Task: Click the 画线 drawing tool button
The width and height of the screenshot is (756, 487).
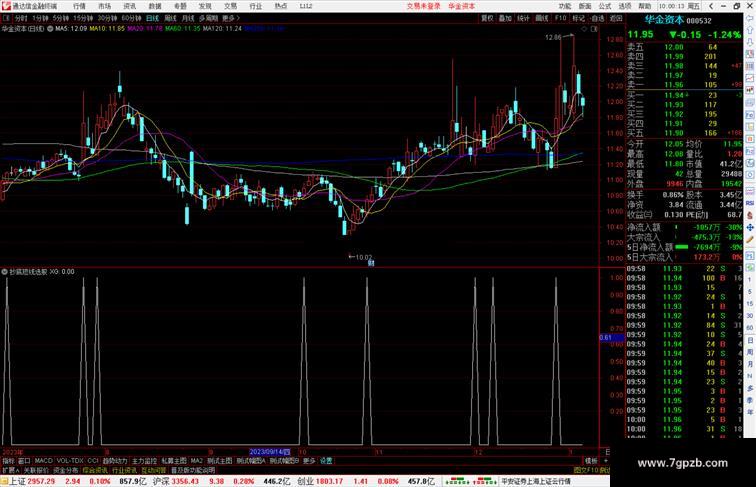Action: point(542,18)
